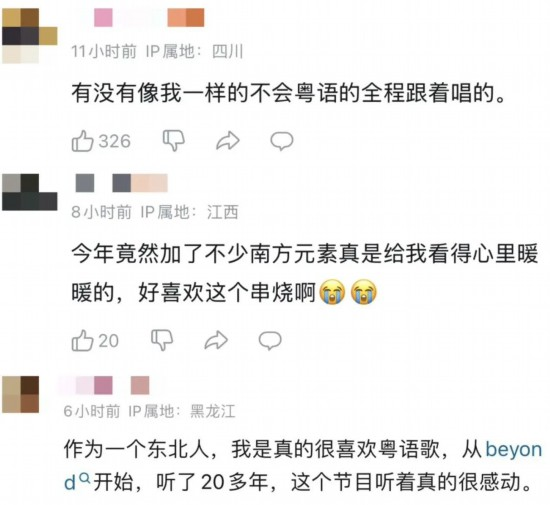Select the comment about southern elements this year
The height and width of the screenshot is (505, 550).
pos(305,273)
